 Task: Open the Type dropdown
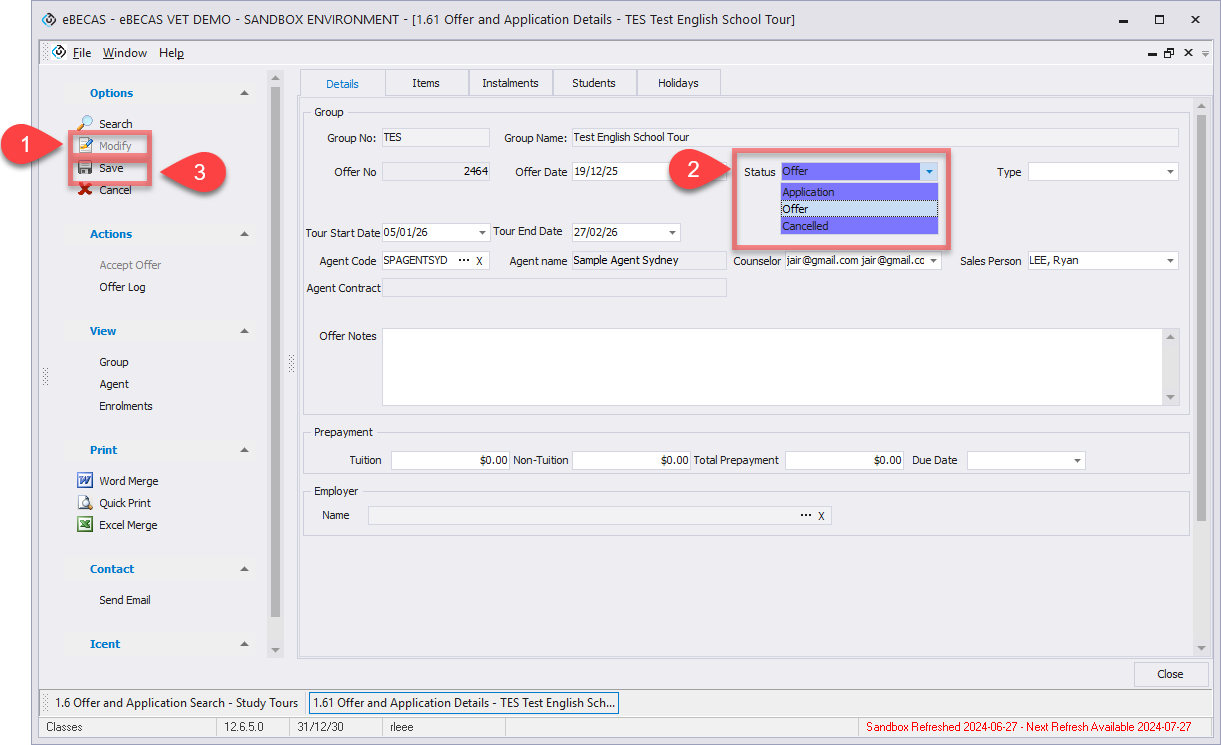pyautogui.click(x=1170, y=172)
